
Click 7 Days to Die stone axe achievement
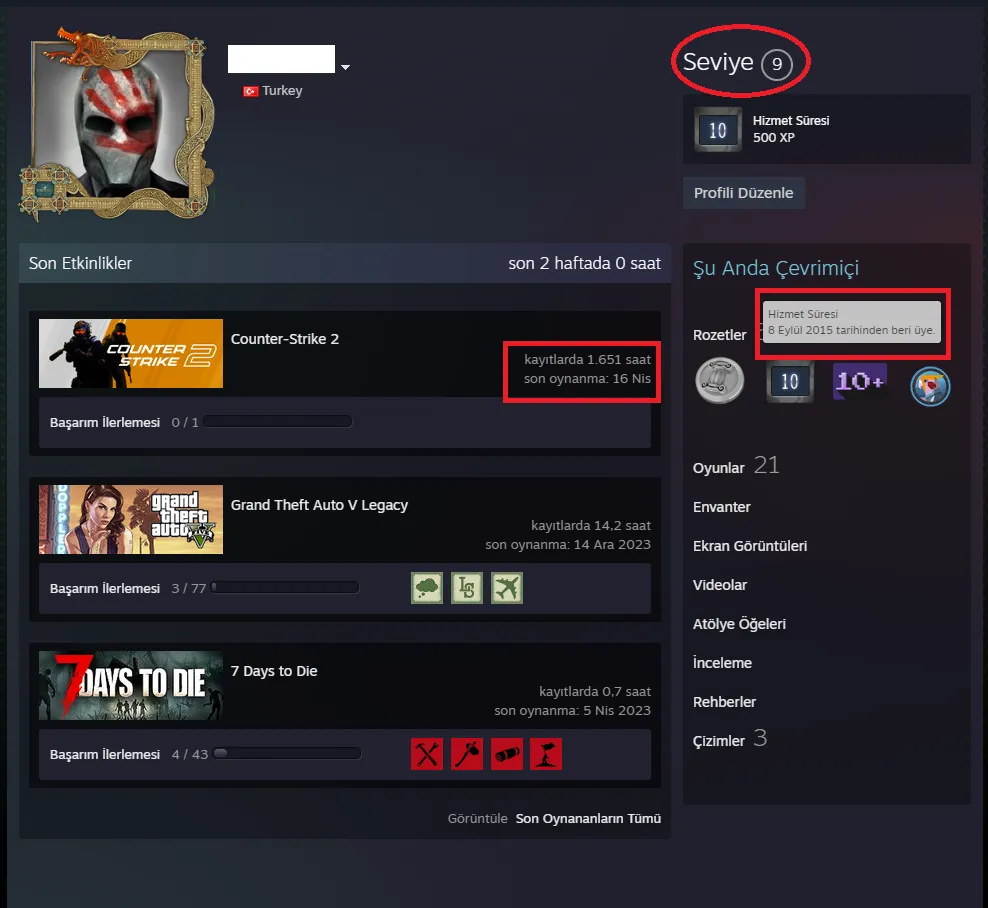pos(467,754)
